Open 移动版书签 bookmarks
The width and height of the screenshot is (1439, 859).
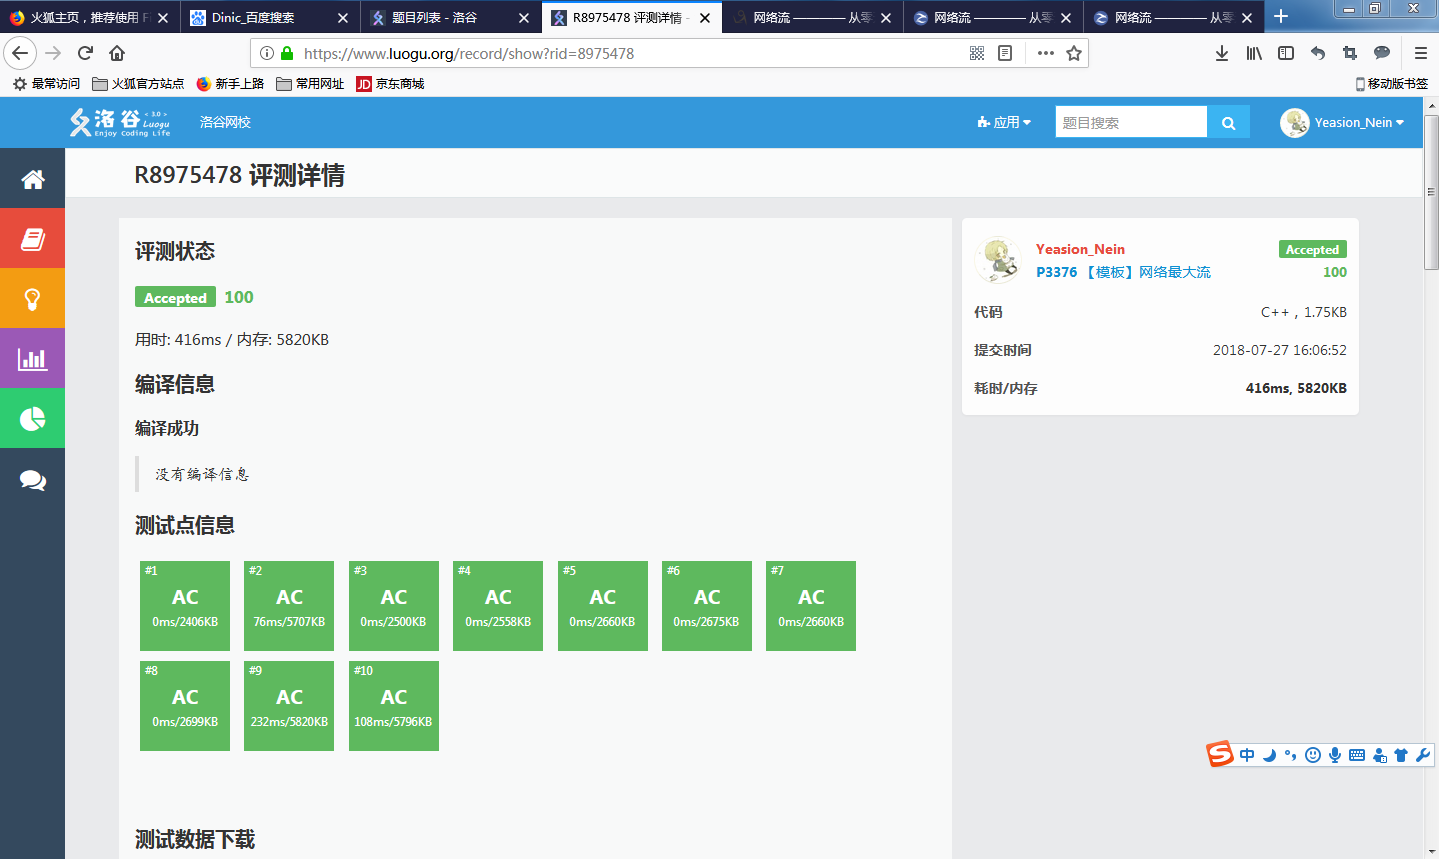pyautogui.click(x=1391, y=84)
